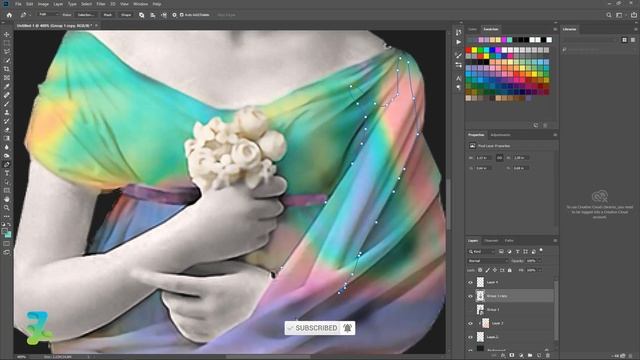Viewport: 640px width, 360px height.
Task: Open the Normal blend mode dropdown
Action: point(487,261)
